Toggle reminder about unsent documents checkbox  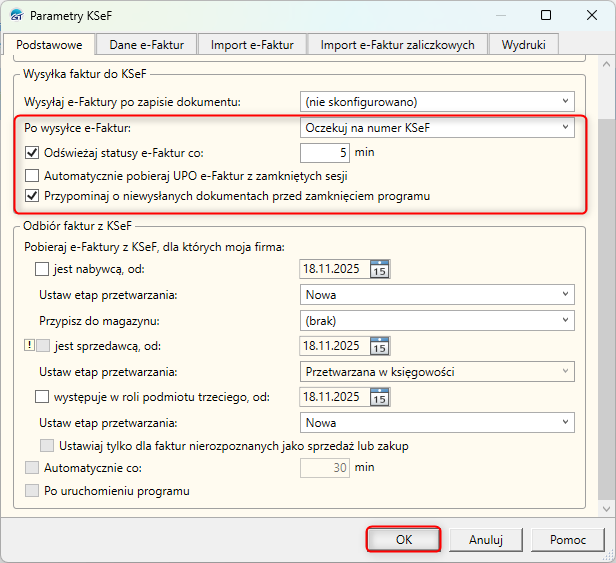tap(32, 196)
